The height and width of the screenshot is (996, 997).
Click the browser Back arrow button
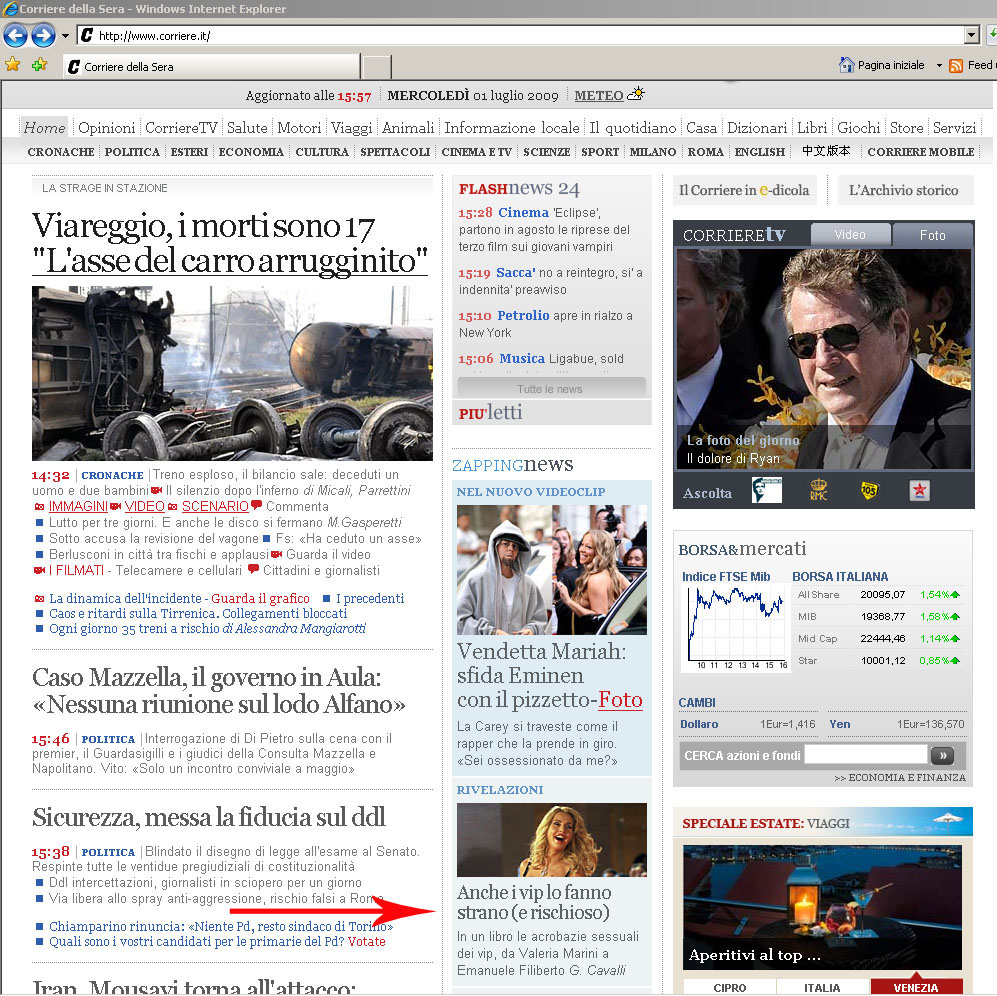coord(15,36)
